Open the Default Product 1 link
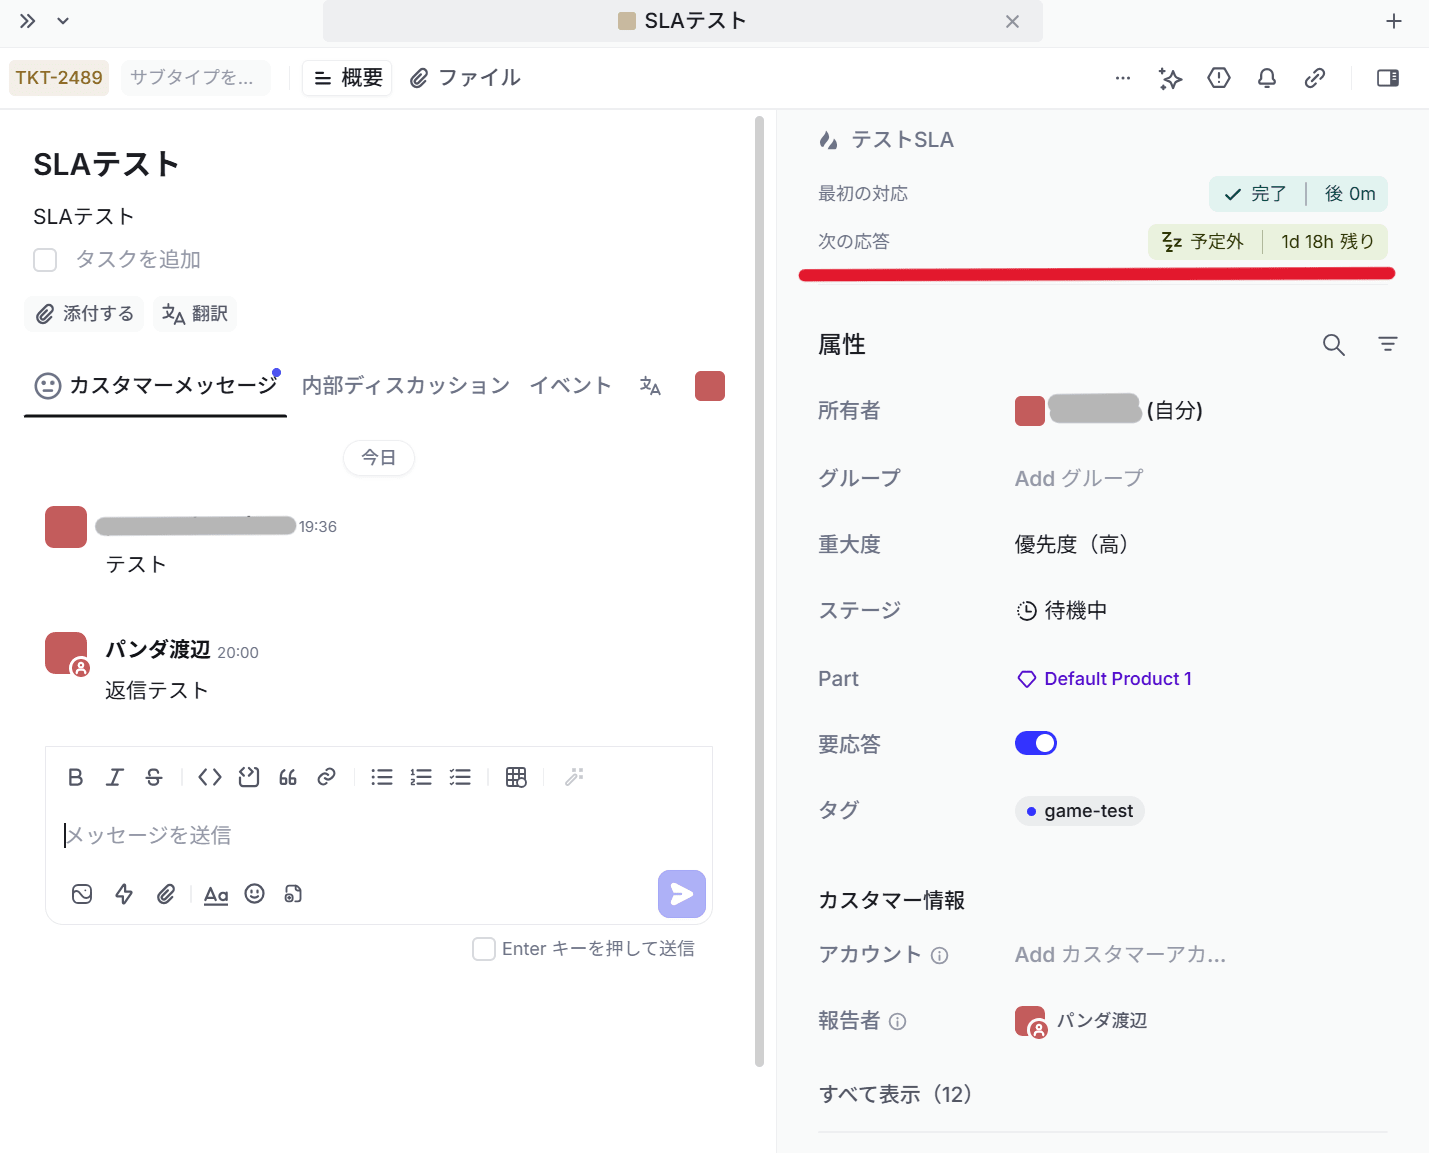The height and width of the screenshot is (1153, 1429). pyautogui.click(x=1117, y=678)
